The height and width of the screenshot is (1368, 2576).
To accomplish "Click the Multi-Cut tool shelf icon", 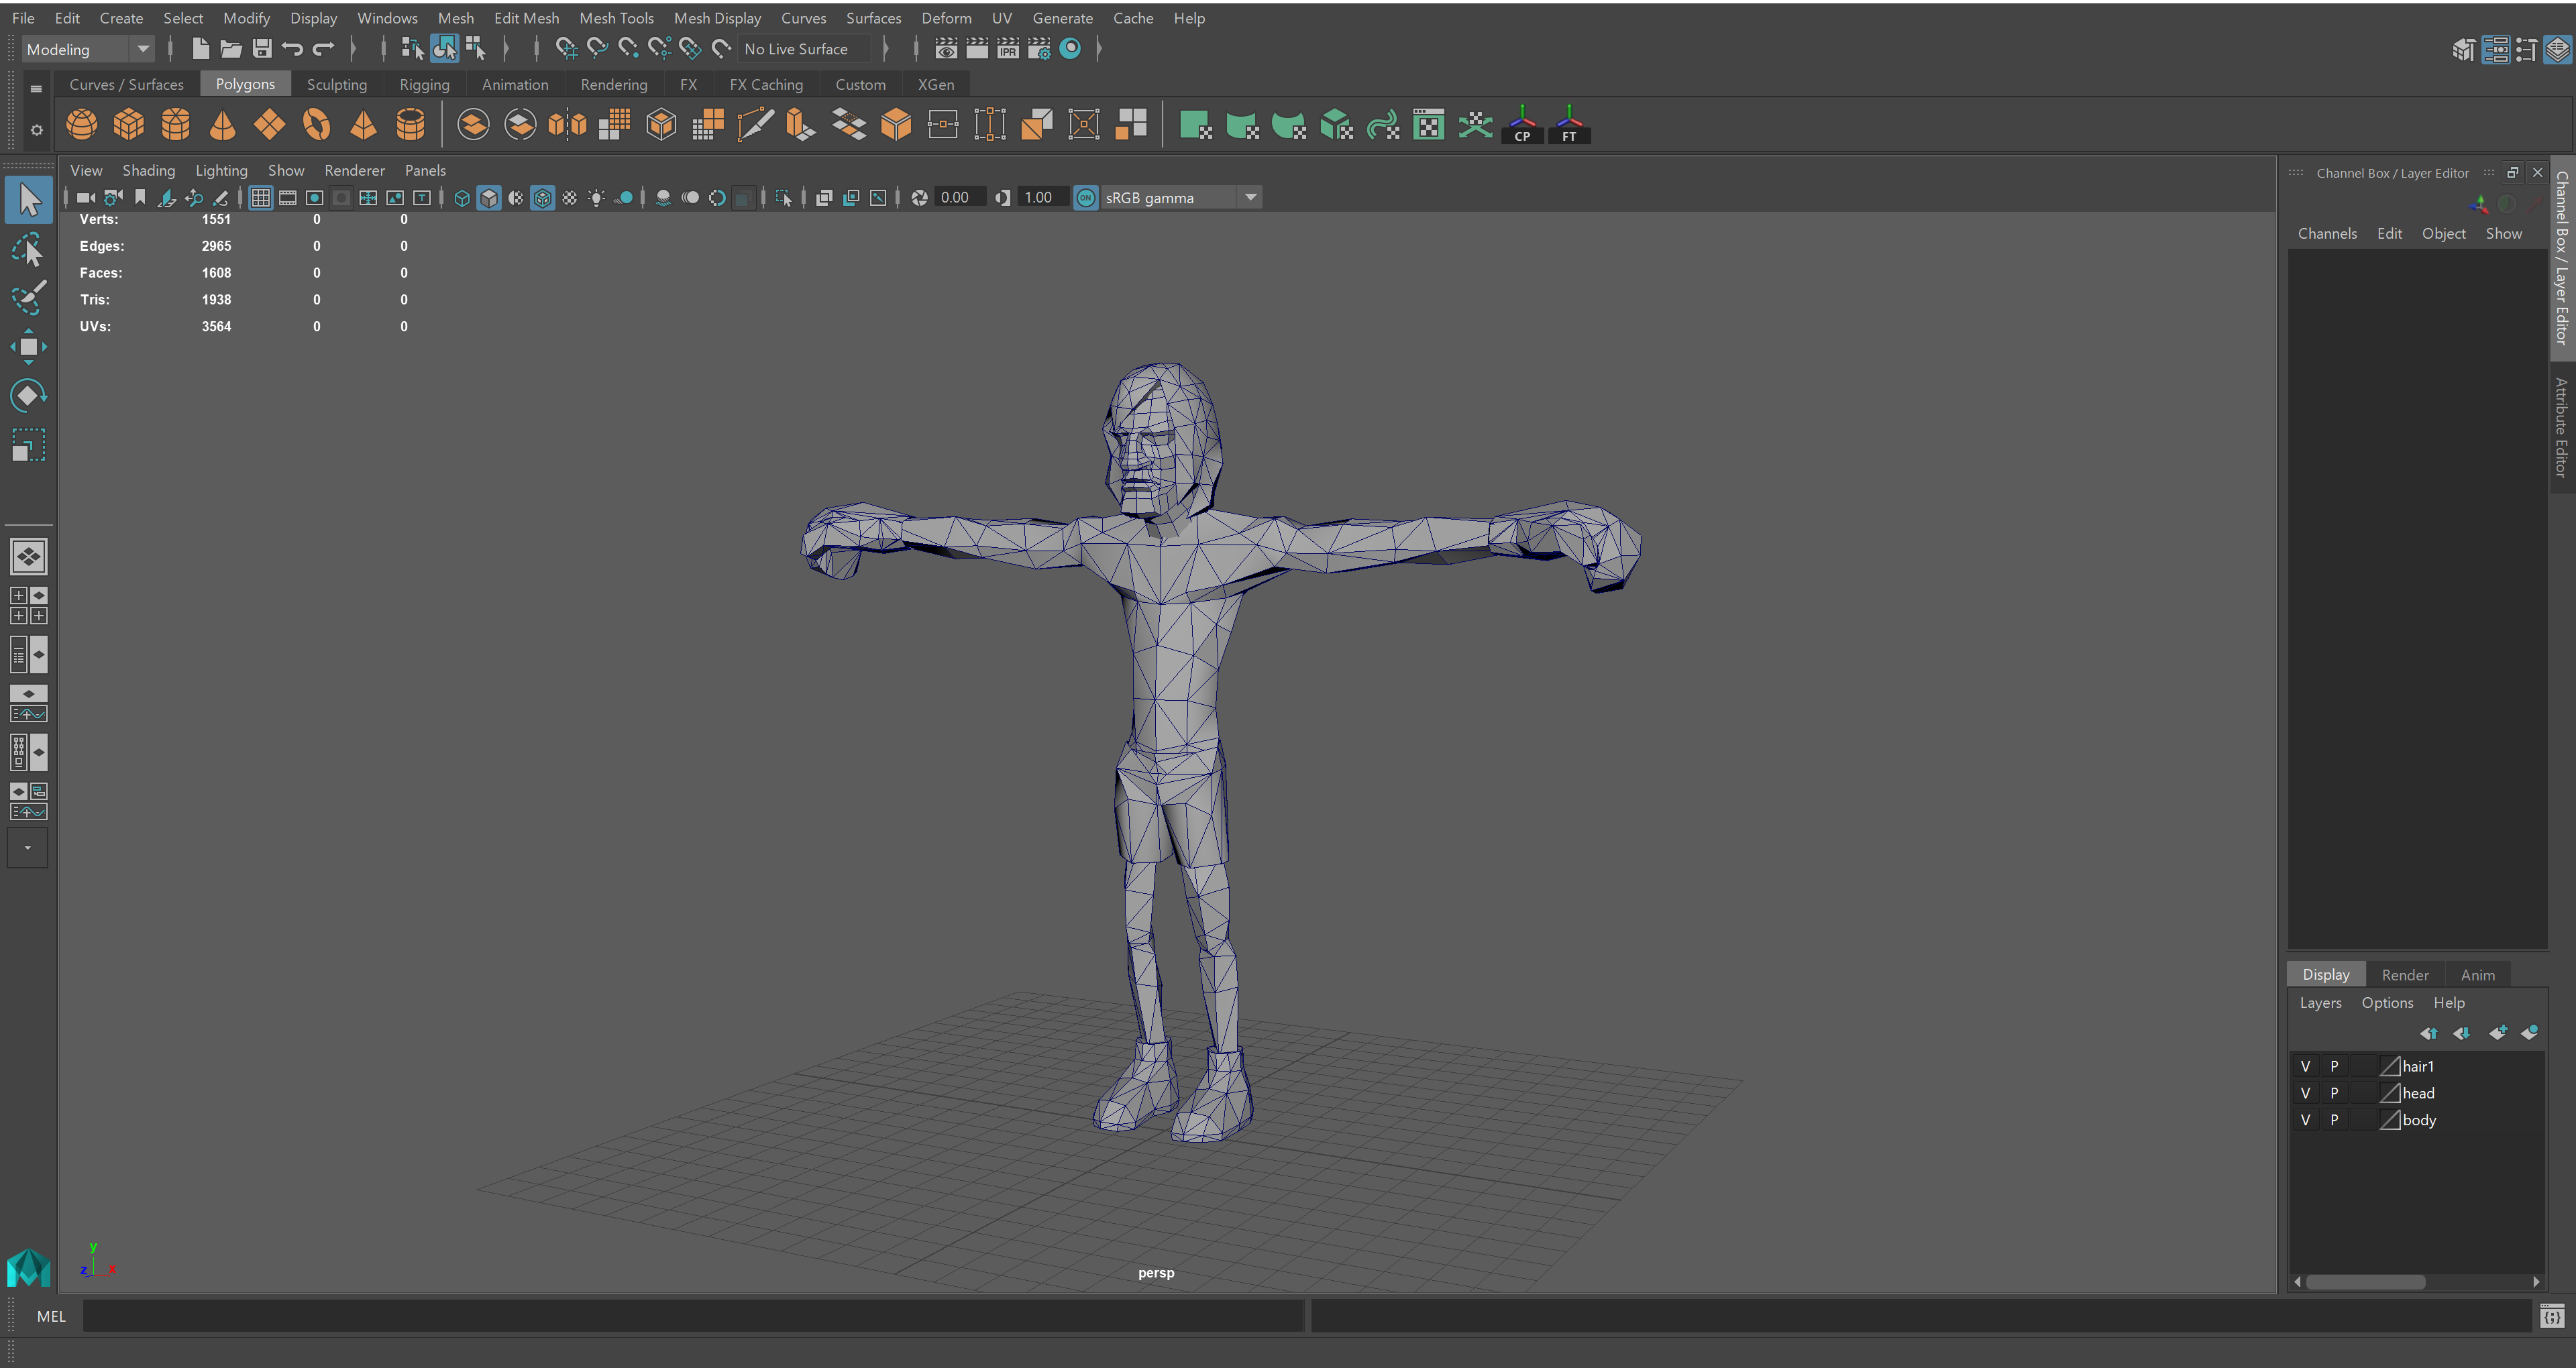I will [x=755, y=125].
